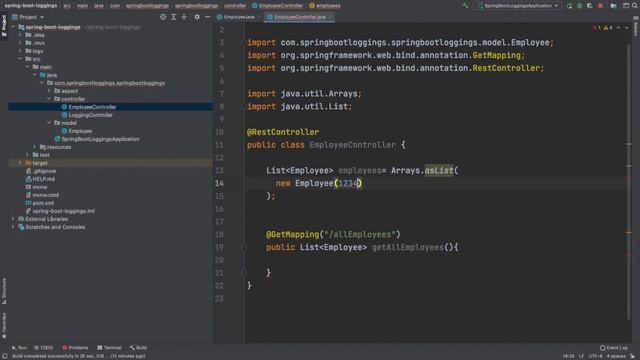
Task: Select .gitignore file in tree
Action: coord(44,171)
